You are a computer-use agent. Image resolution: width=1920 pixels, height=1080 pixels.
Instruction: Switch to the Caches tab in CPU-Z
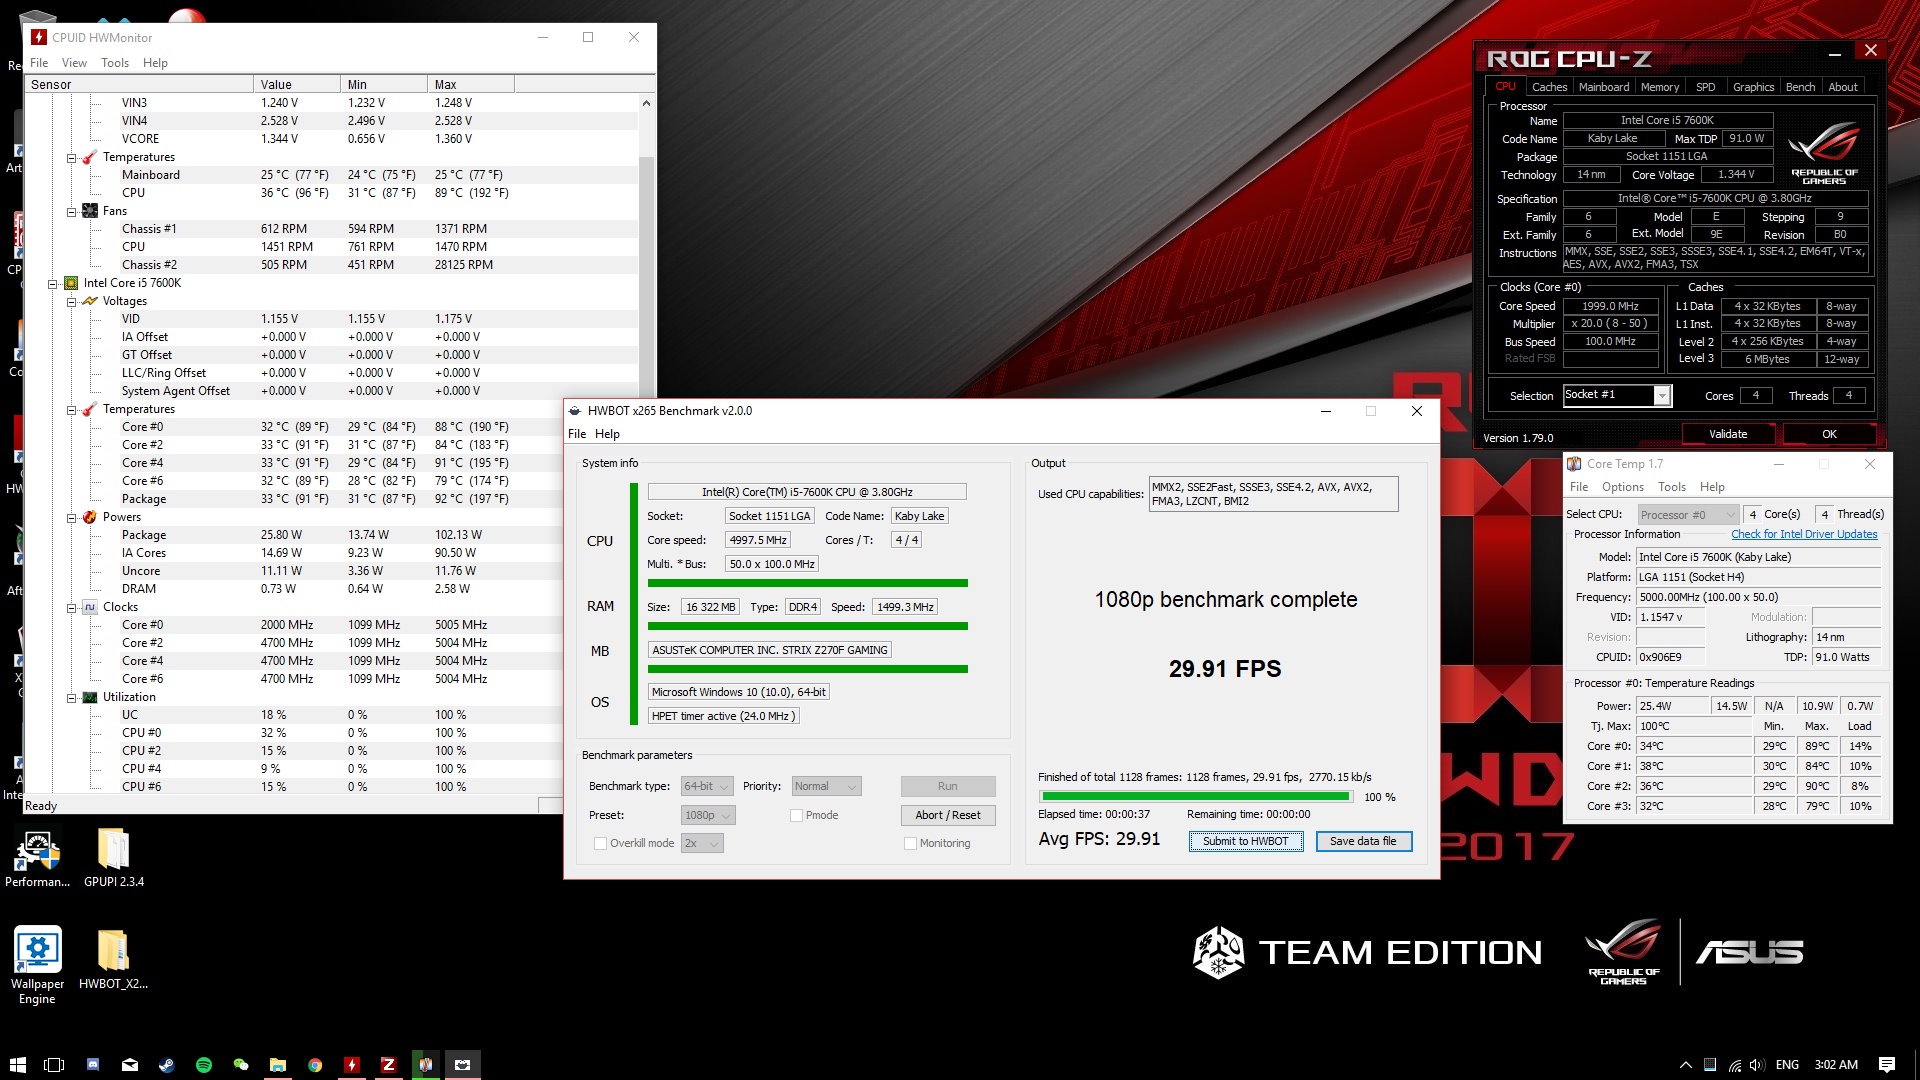(x=1549, y=87)
